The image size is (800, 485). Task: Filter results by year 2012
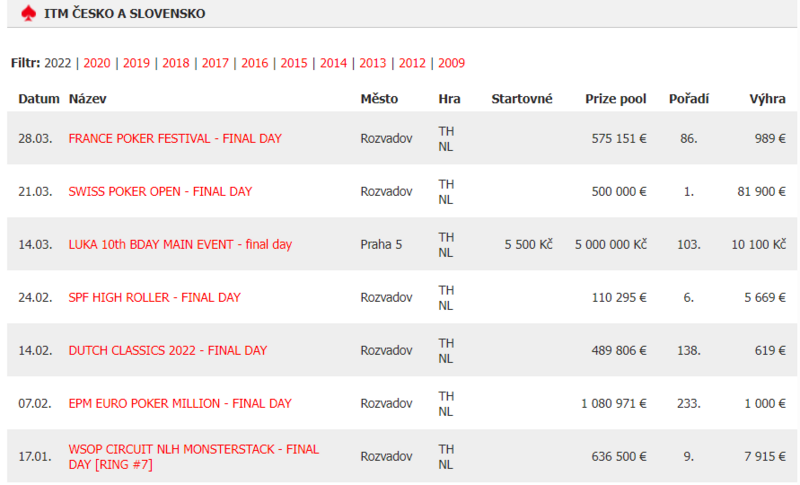(x=412, y=63)
